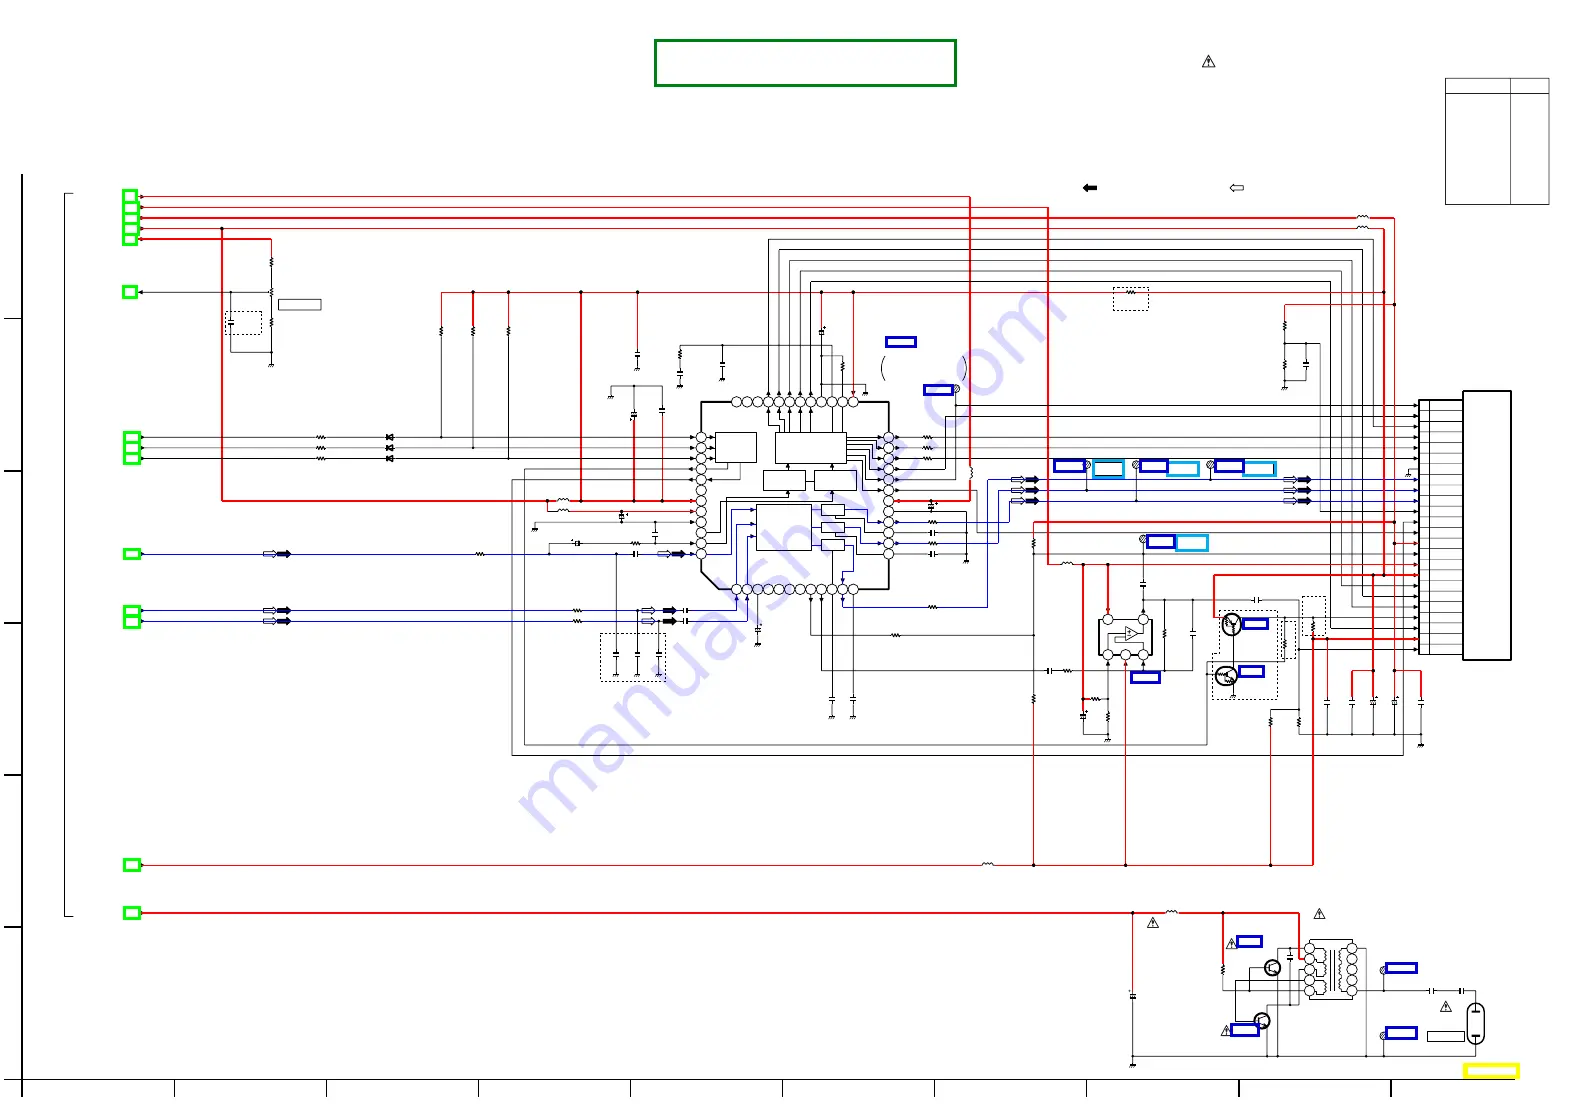
Task: Select the transformer symbol in the inverter circuit
Action: tap(1331, 970)
